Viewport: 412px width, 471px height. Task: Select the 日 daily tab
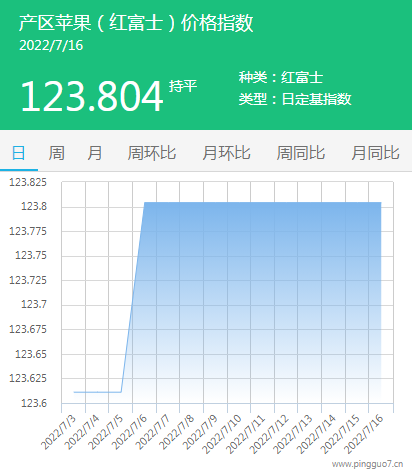point(19,153)
